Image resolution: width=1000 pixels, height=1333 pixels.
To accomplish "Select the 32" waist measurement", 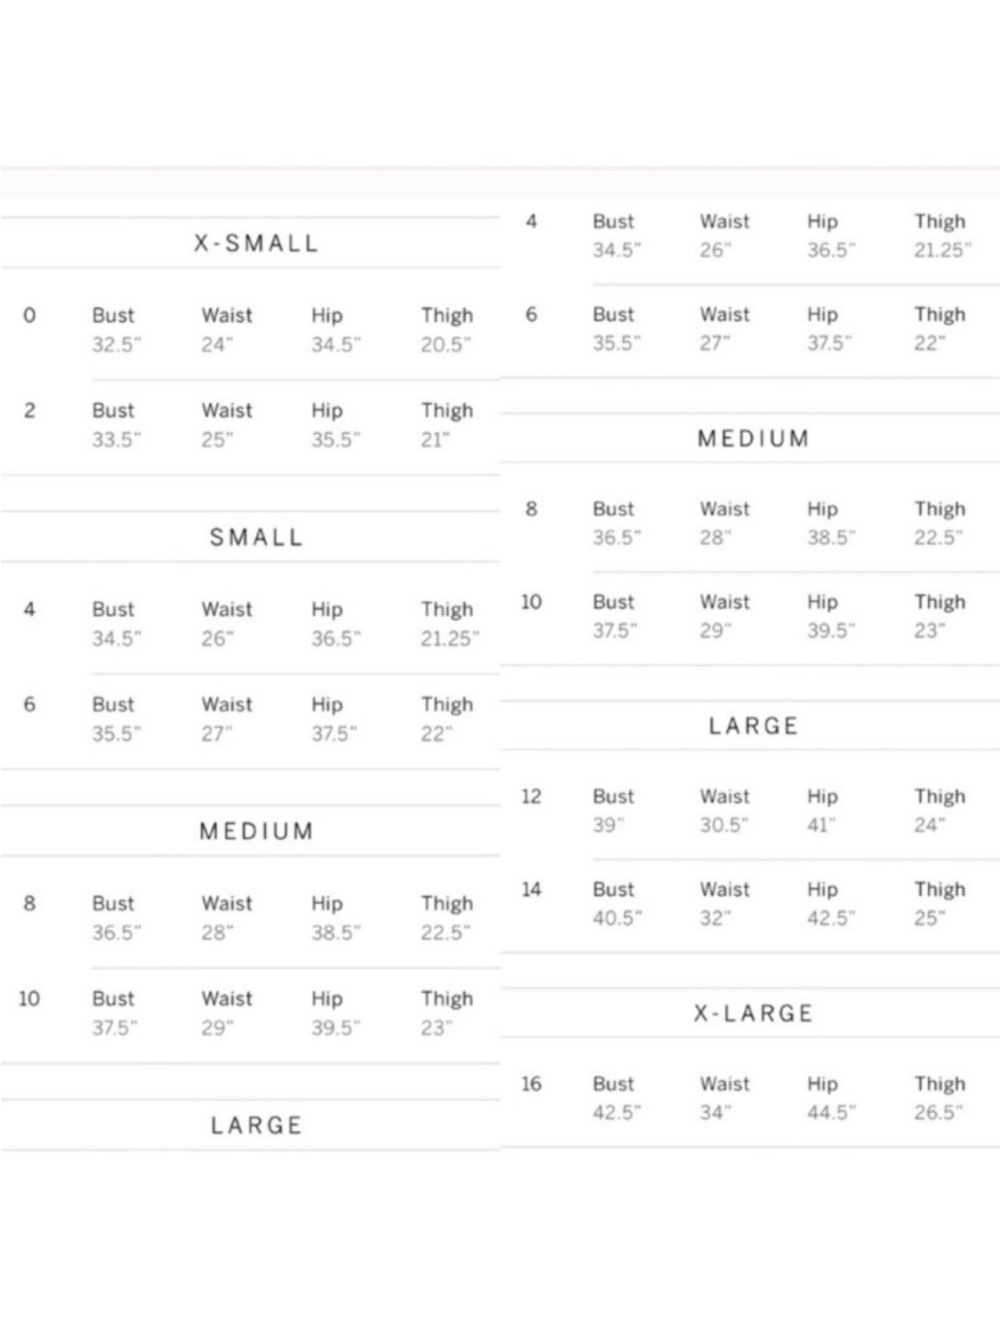I will click(715, 918).
